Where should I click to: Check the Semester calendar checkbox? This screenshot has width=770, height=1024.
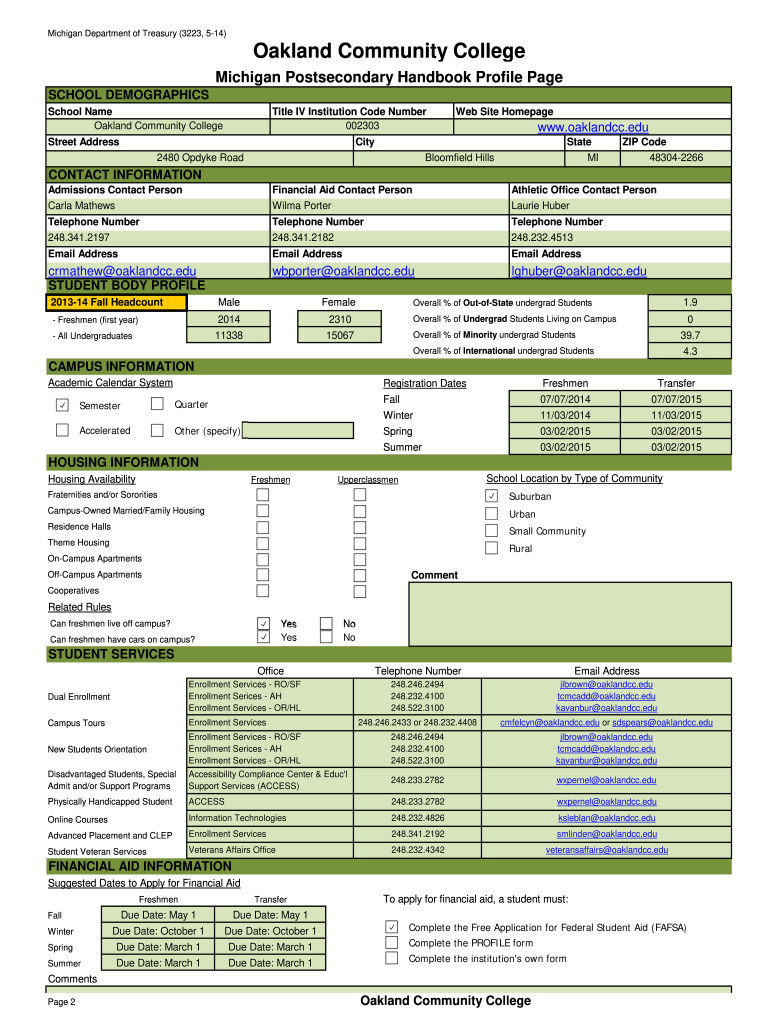tap(62, 405)
